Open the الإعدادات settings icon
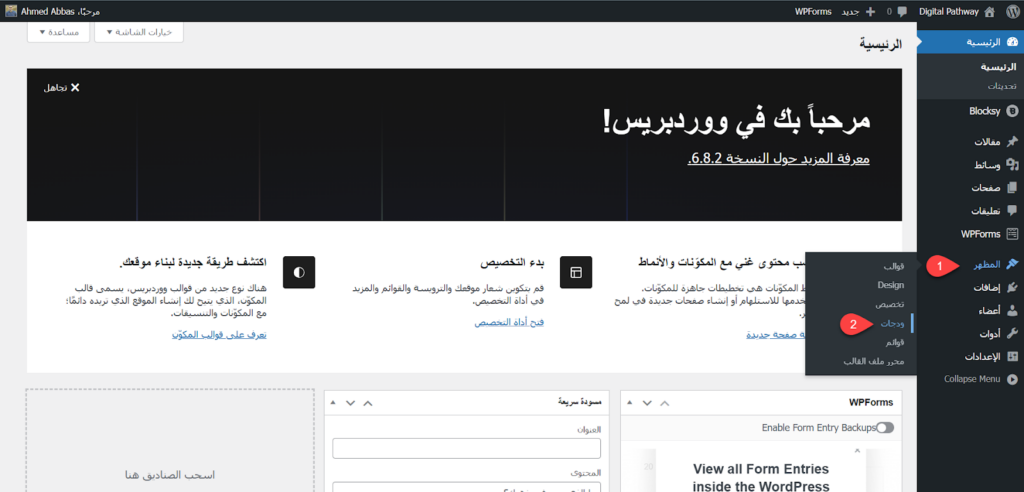1024x492 pixels. click(x=1012, y=357)
